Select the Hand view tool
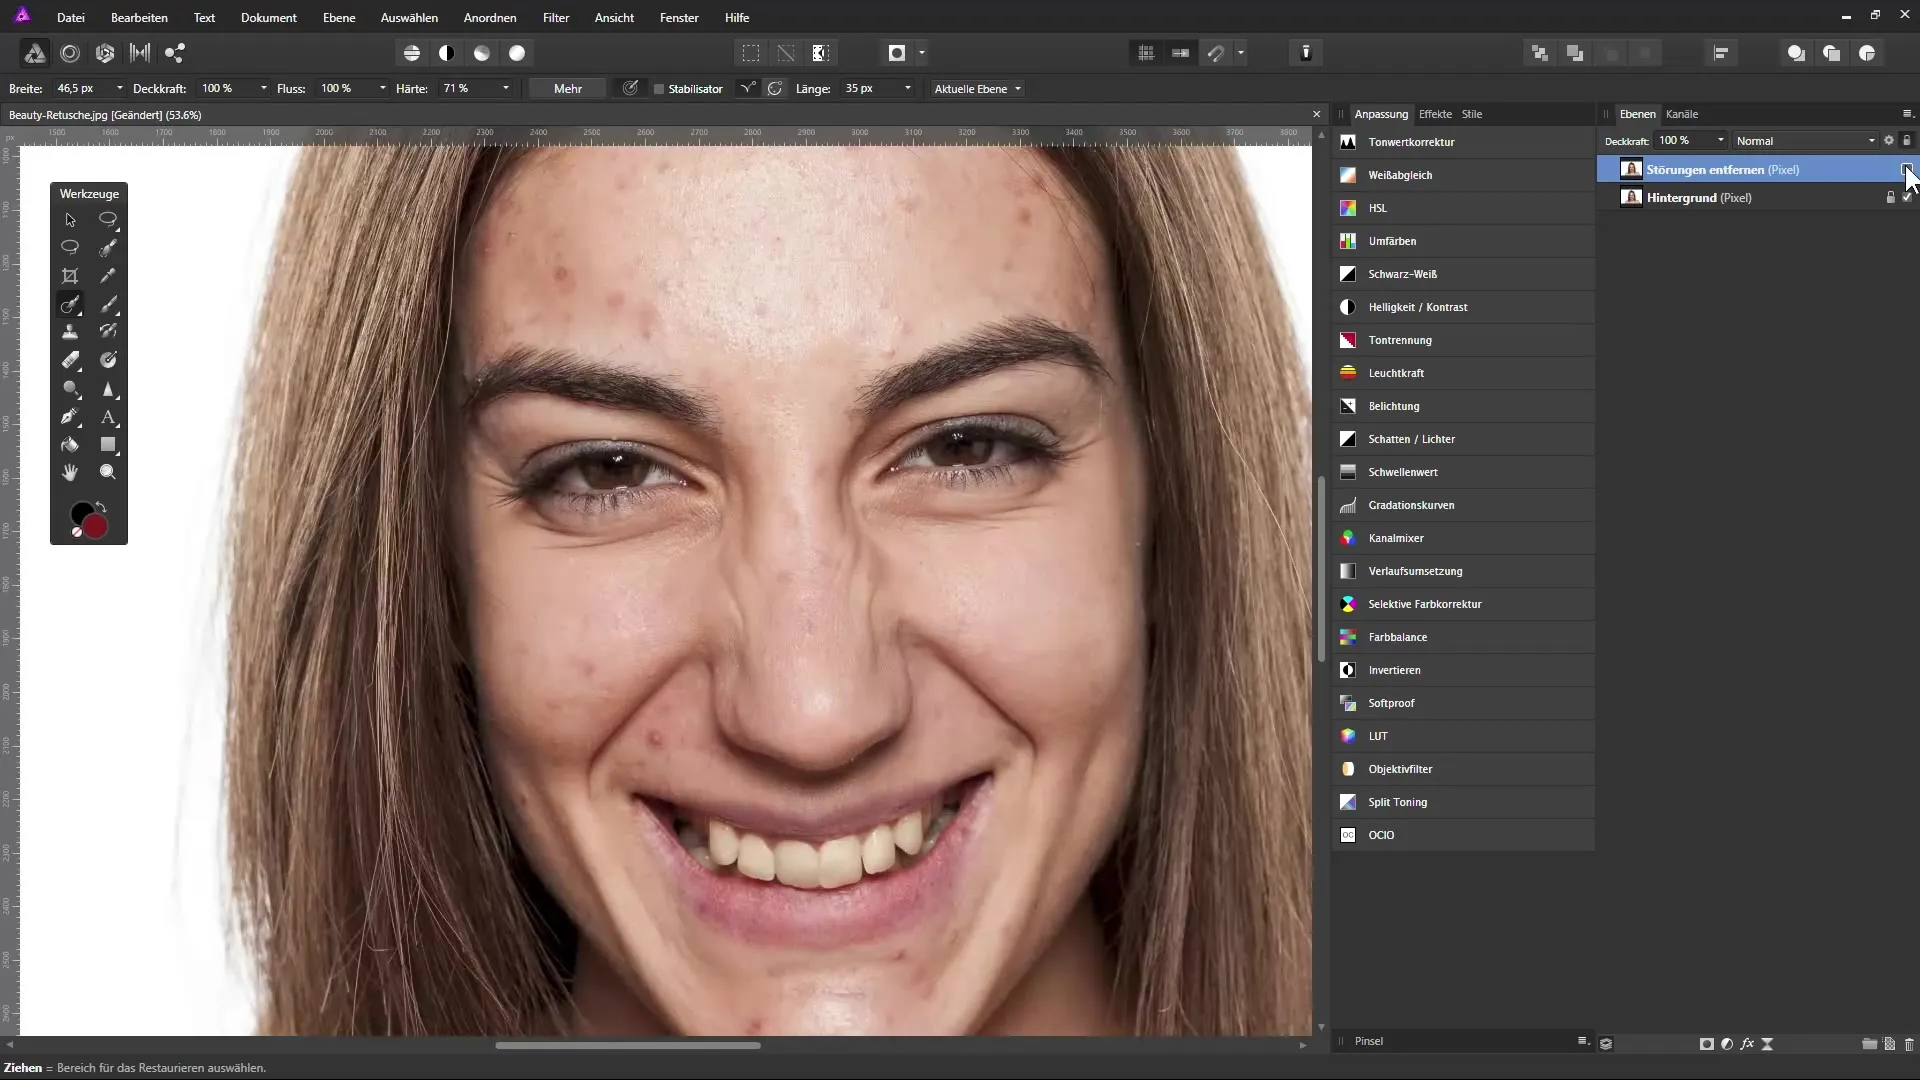Screen dimensions: 1920x1080 [x=70, y=472]
